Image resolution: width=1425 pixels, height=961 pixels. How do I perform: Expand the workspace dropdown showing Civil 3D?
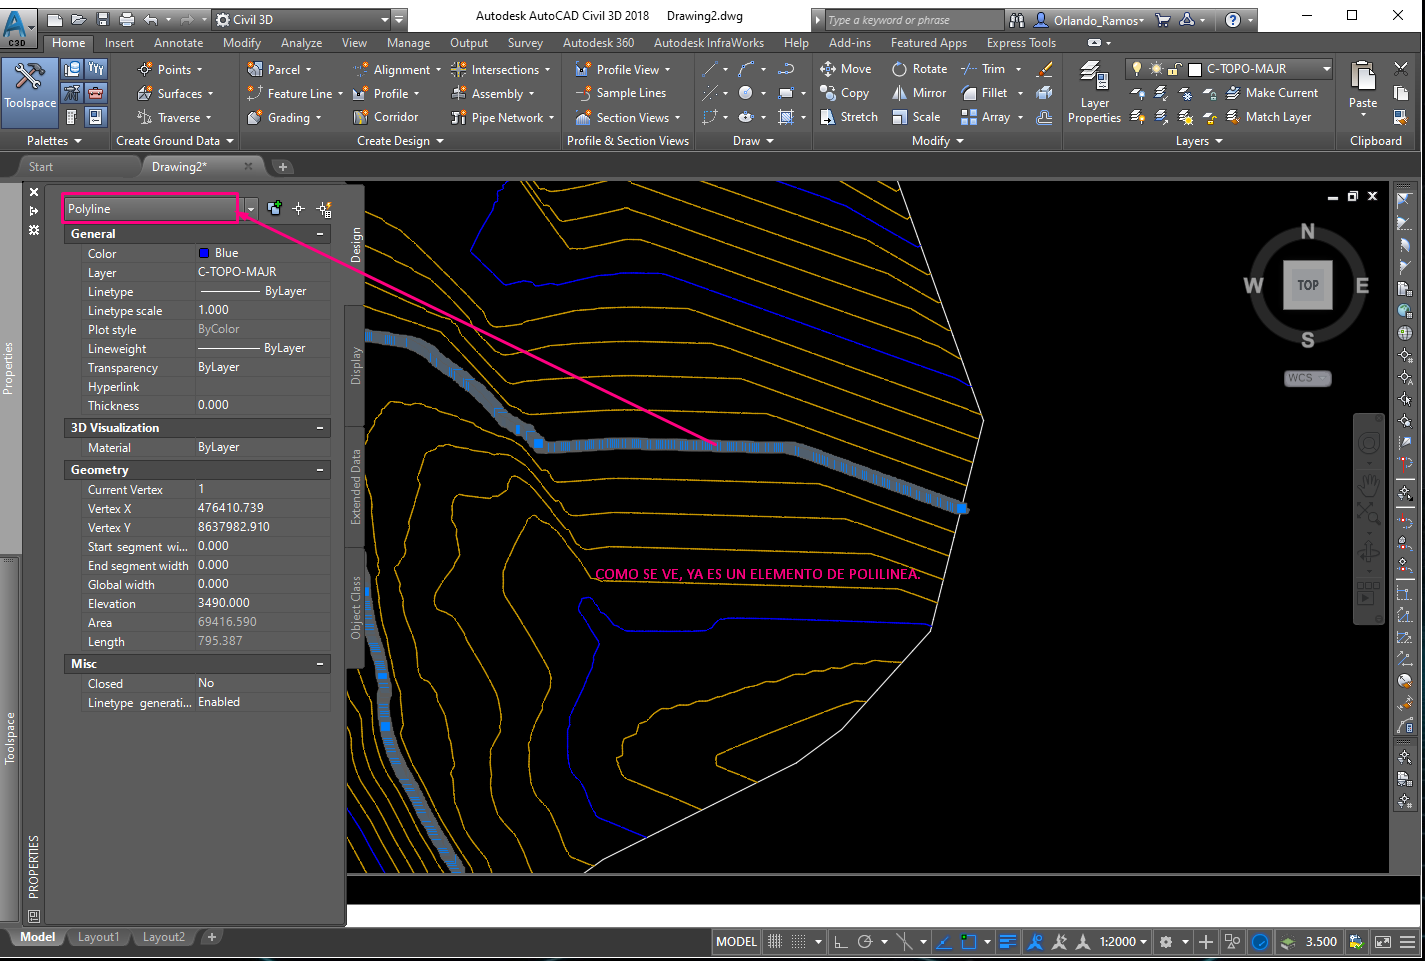pyautogui.click(x=385, y=18)
